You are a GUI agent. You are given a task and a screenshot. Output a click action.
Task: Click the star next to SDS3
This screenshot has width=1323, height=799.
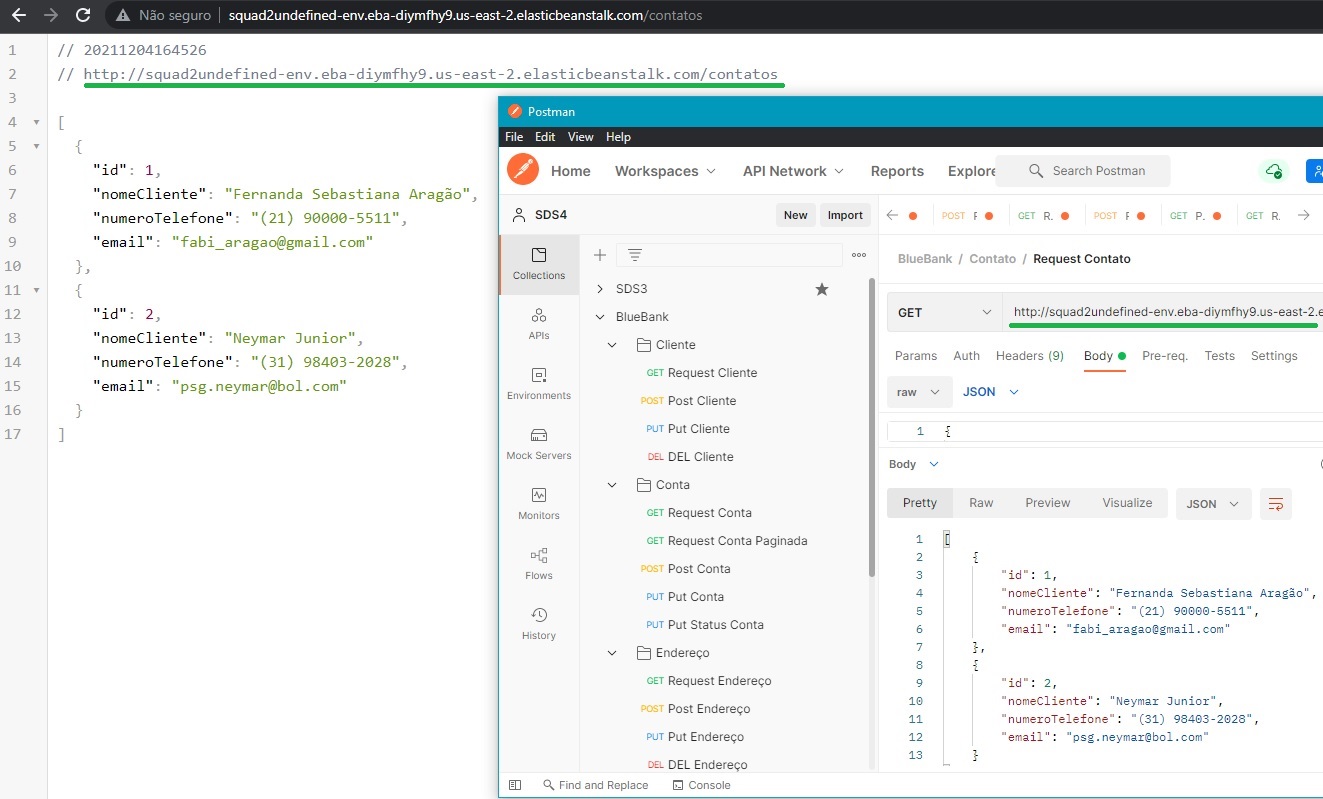(x=822, y=289)
